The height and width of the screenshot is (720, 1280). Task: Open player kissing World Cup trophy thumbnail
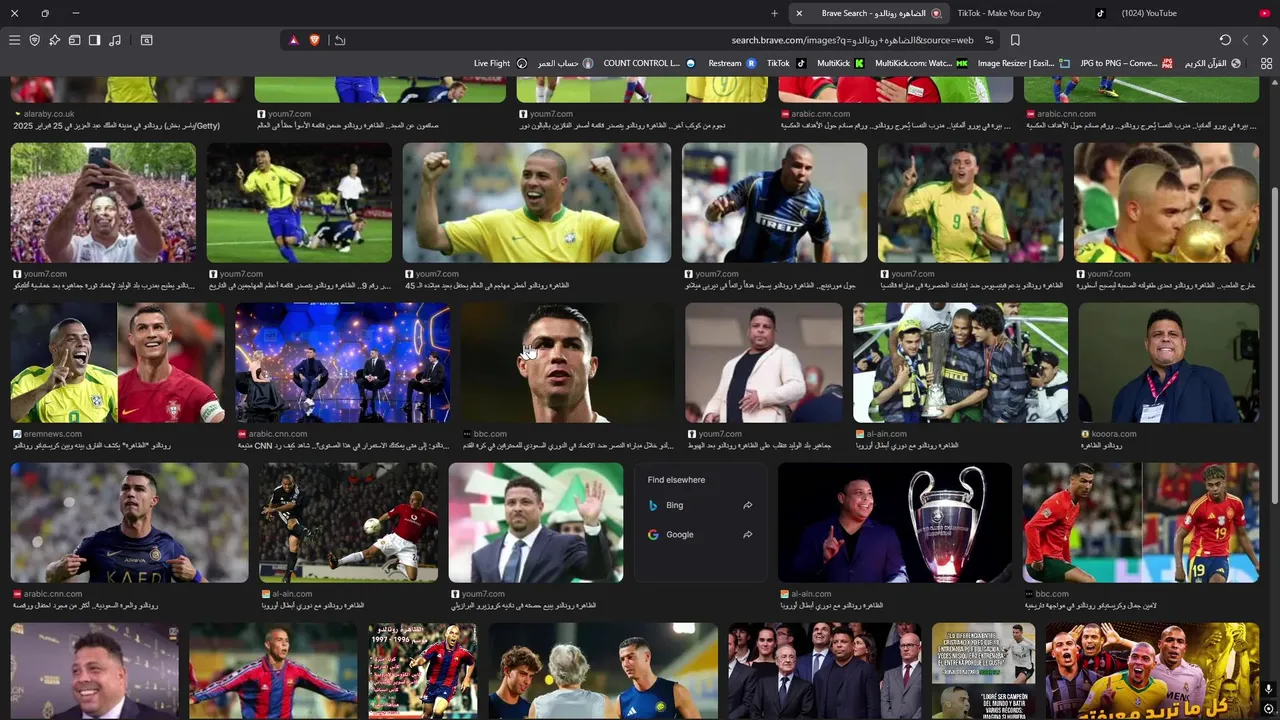(x=1166, y=203)
